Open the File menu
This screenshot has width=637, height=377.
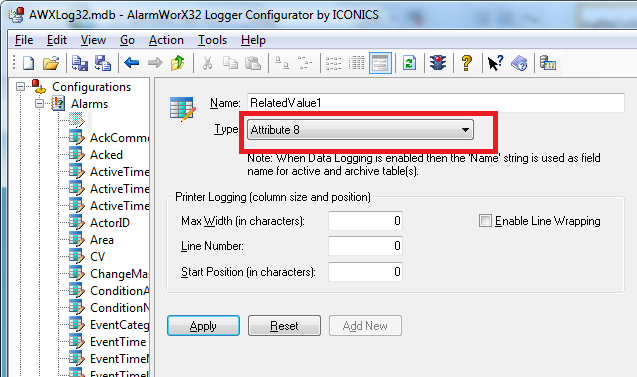[24, 40]
